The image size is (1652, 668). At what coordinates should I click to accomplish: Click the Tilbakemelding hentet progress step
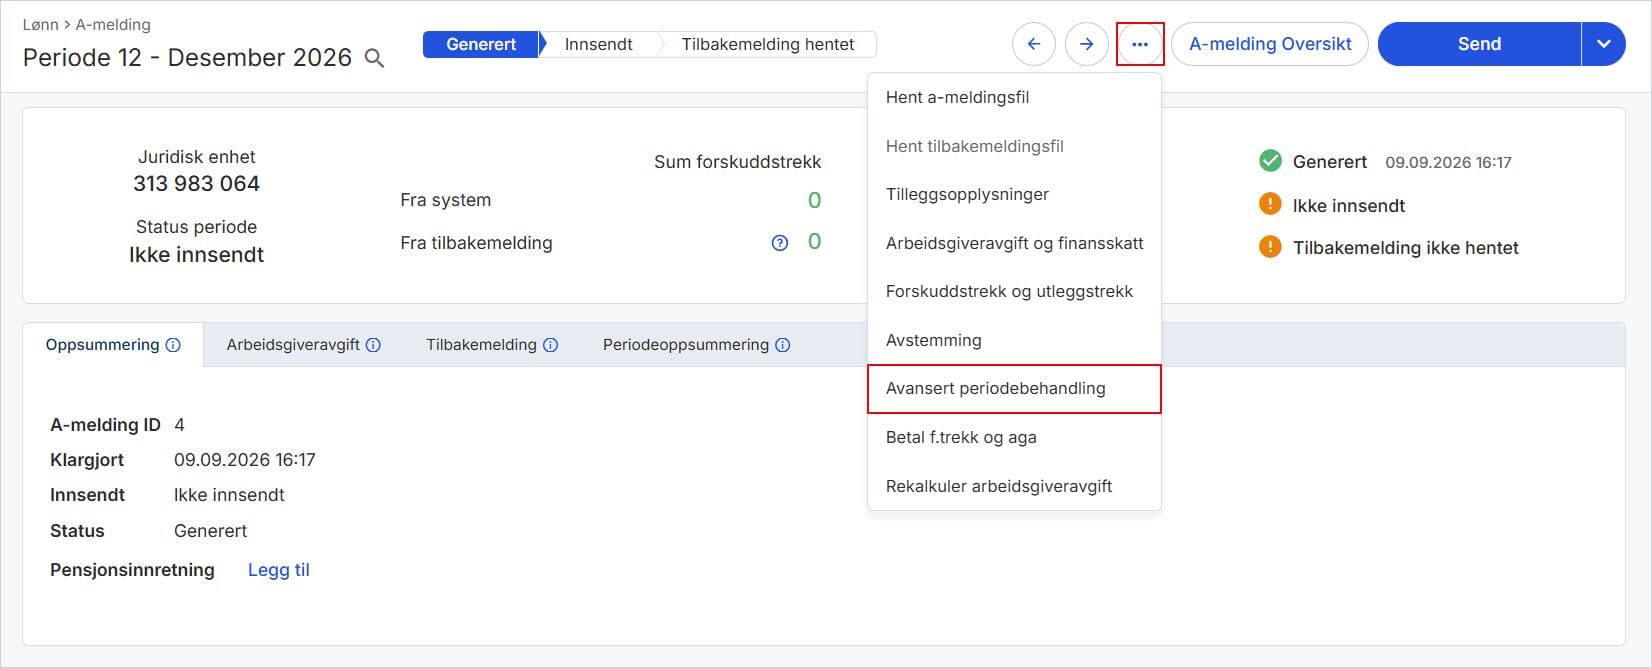pos(768,44)
